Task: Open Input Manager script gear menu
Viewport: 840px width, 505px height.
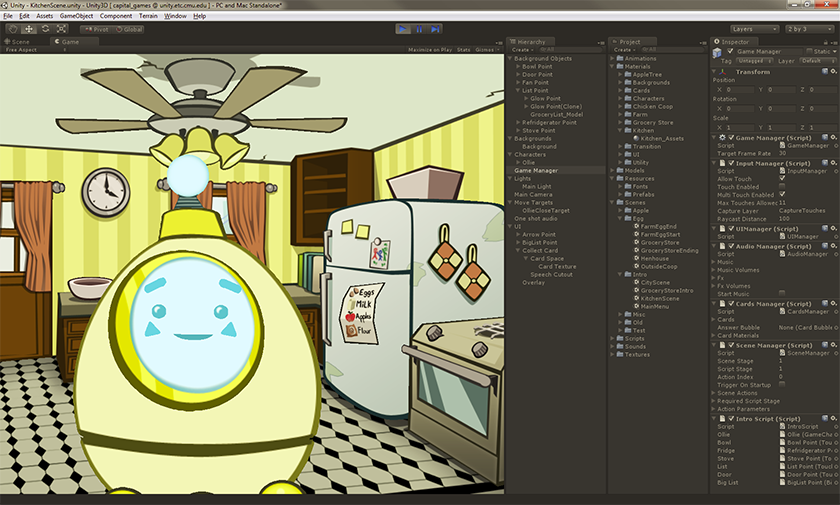Action: (x=834, y=163)
